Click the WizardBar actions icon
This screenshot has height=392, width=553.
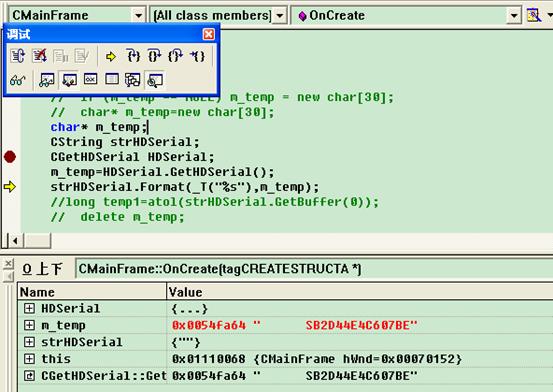coord(534,15)
